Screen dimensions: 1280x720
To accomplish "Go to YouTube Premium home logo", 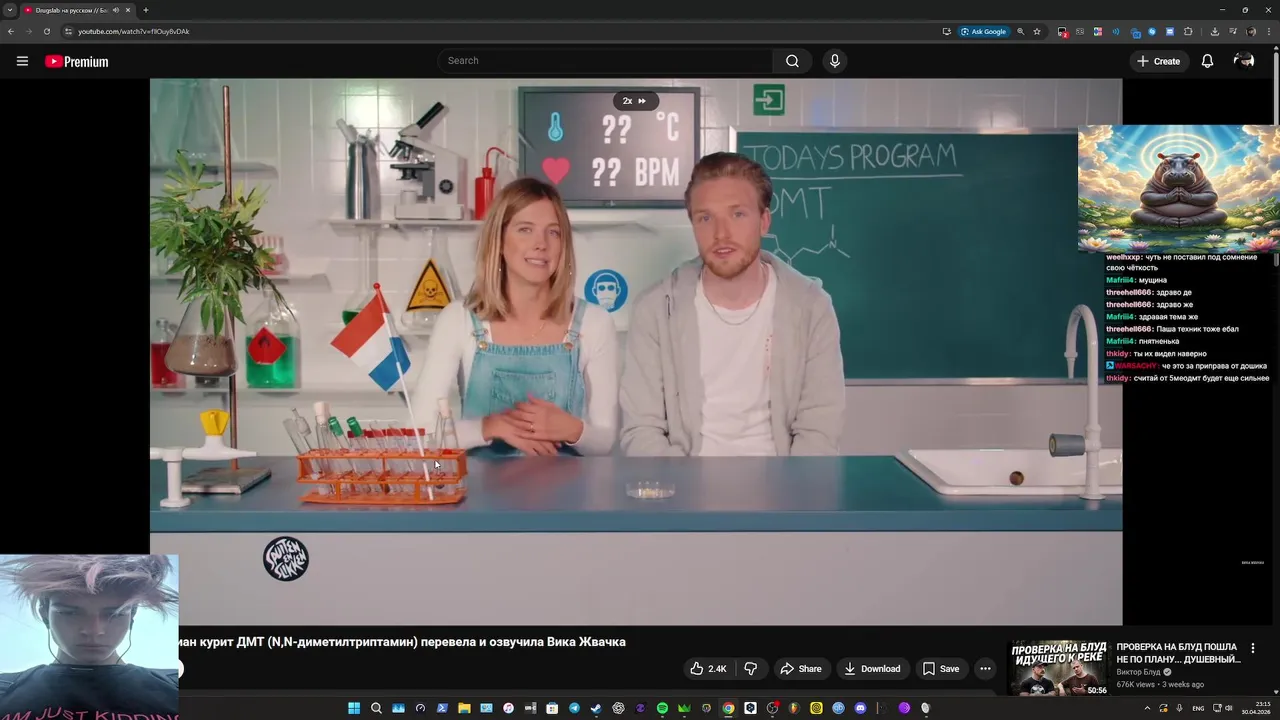I will coord(76,61).
